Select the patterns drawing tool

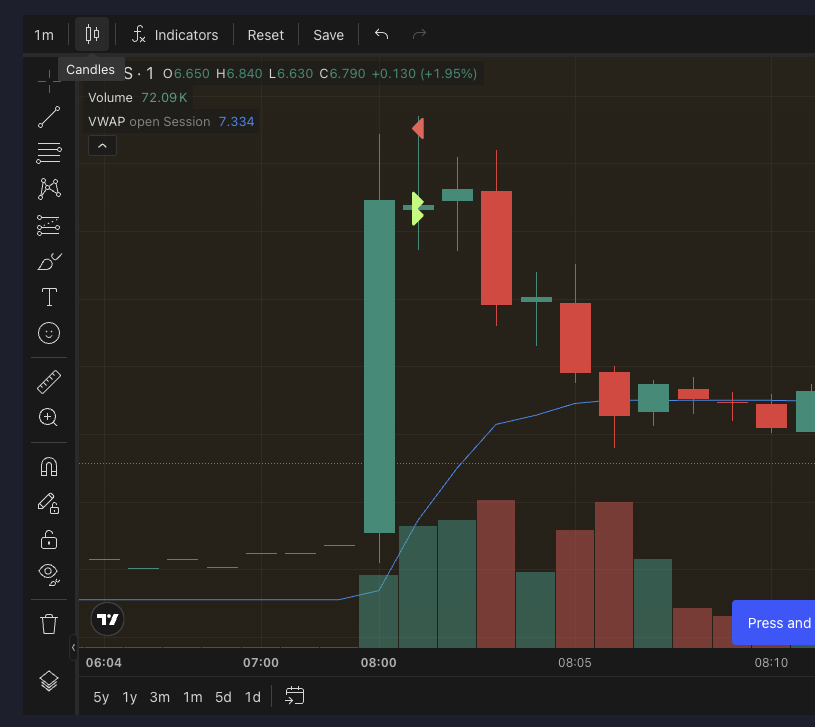[x=48, y=189]
